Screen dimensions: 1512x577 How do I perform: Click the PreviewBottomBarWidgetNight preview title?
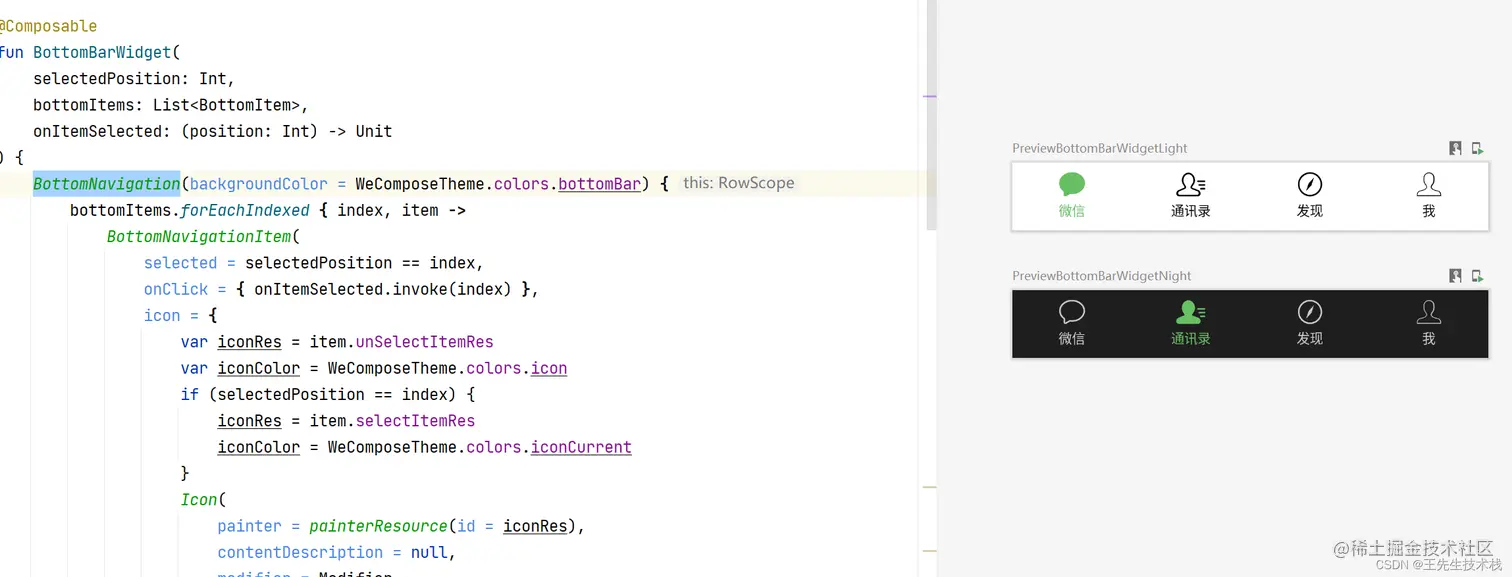pos(1102,276)
